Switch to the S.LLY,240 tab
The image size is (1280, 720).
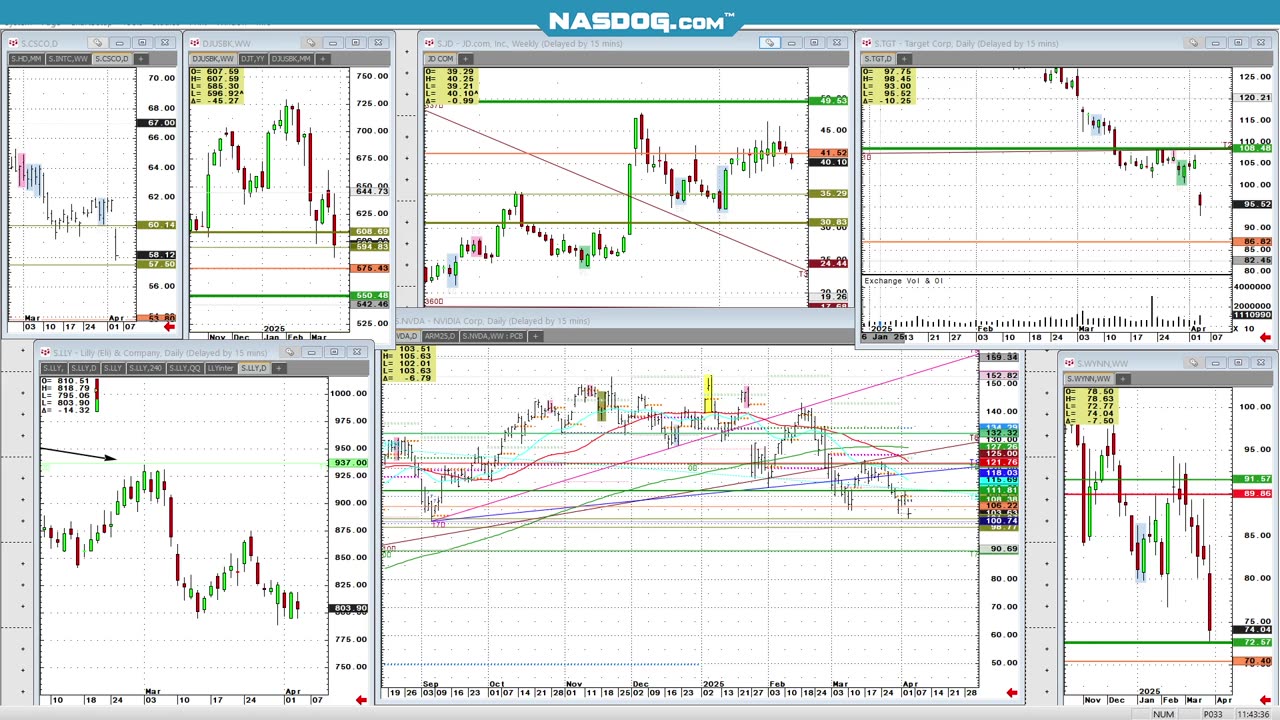(x=145, y=368)
